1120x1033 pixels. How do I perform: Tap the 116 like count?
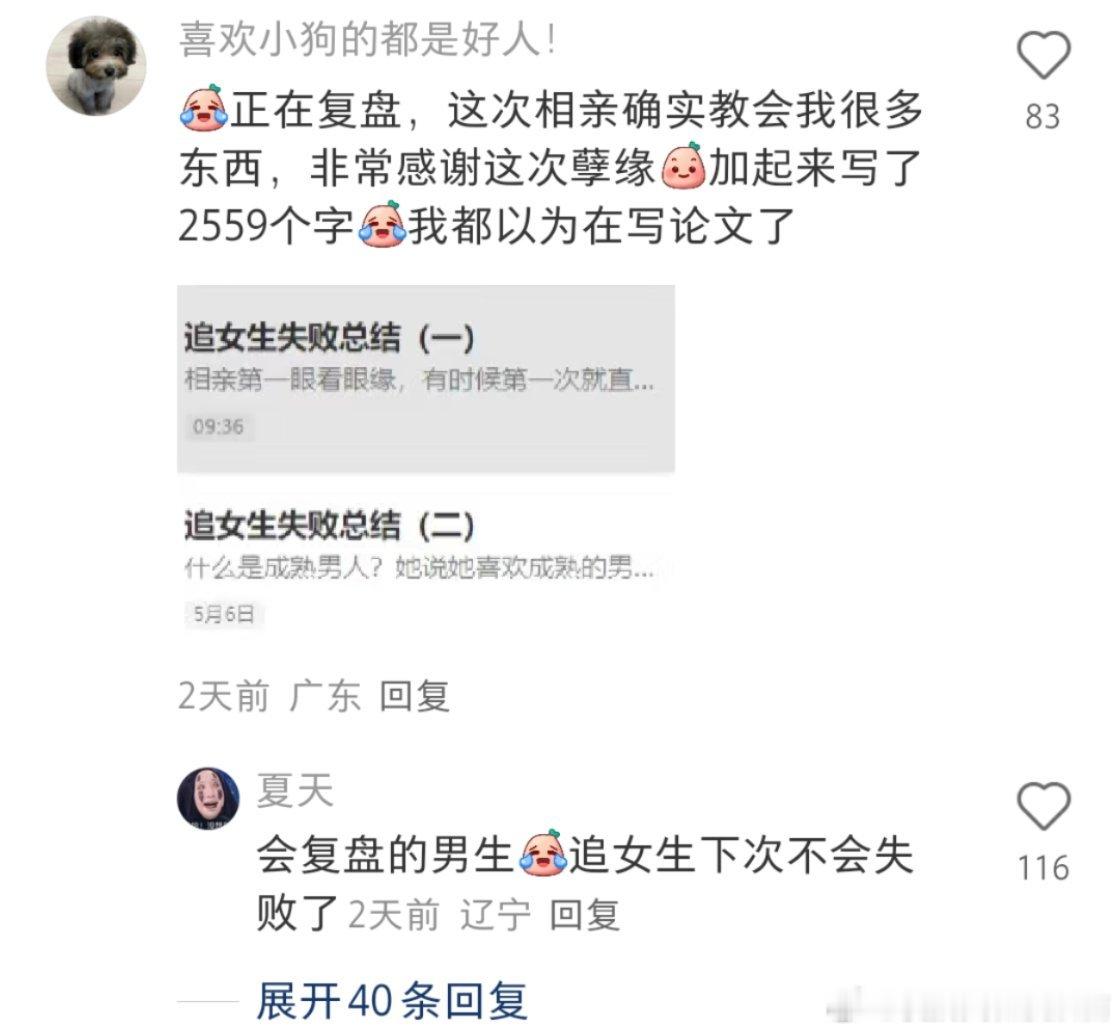1044,868
